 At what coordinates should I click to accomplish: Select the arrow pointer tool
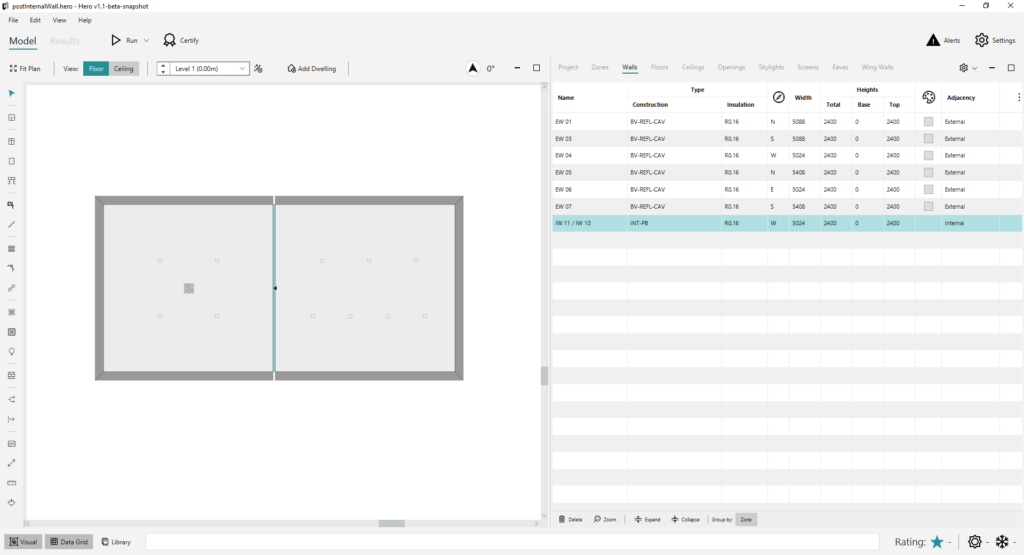[11, 93]
